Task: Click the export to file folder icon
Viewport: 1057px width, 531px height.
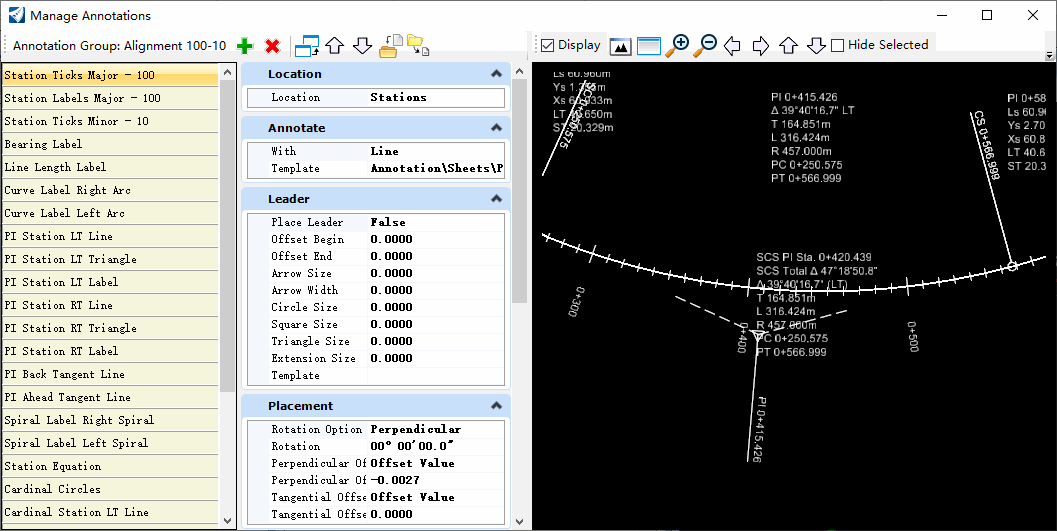Action: [417, 46]
